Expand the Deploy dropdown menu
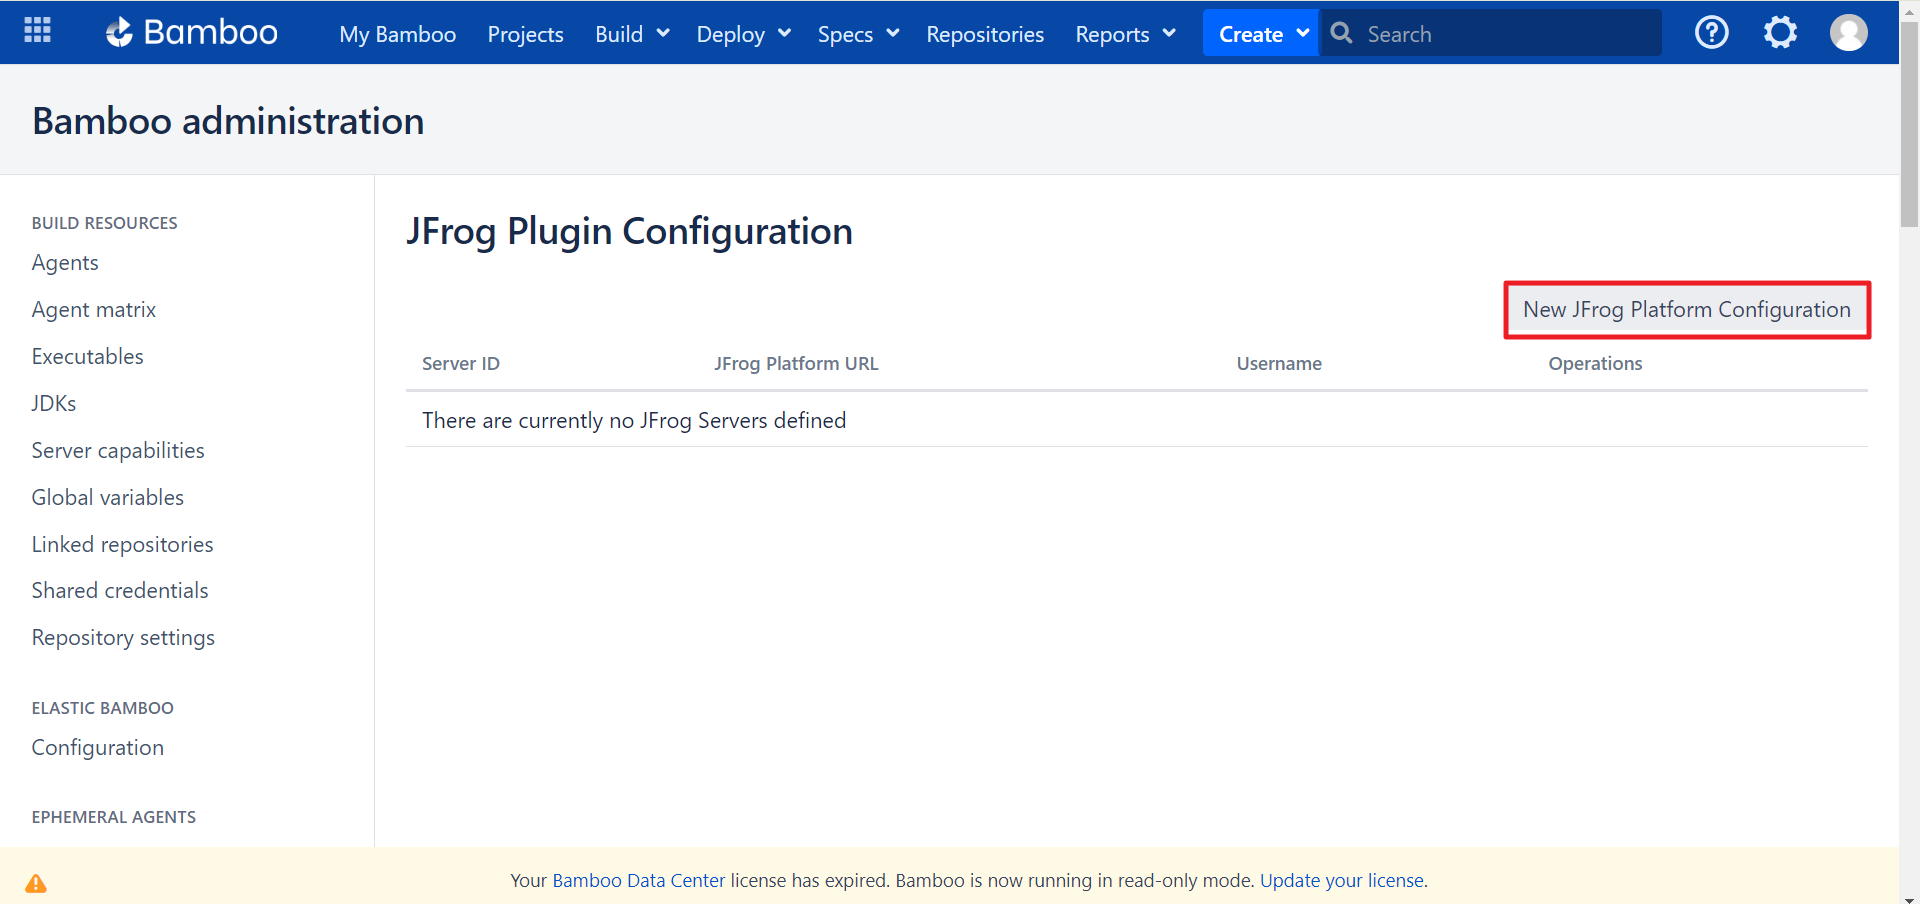The height and width of the screenshot is (904, 1920). point(744,34)
